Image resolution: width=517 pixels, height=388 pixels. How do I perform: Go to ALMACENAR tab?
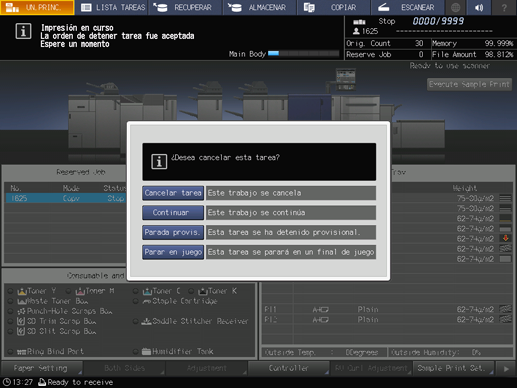(x=260, y=7)
